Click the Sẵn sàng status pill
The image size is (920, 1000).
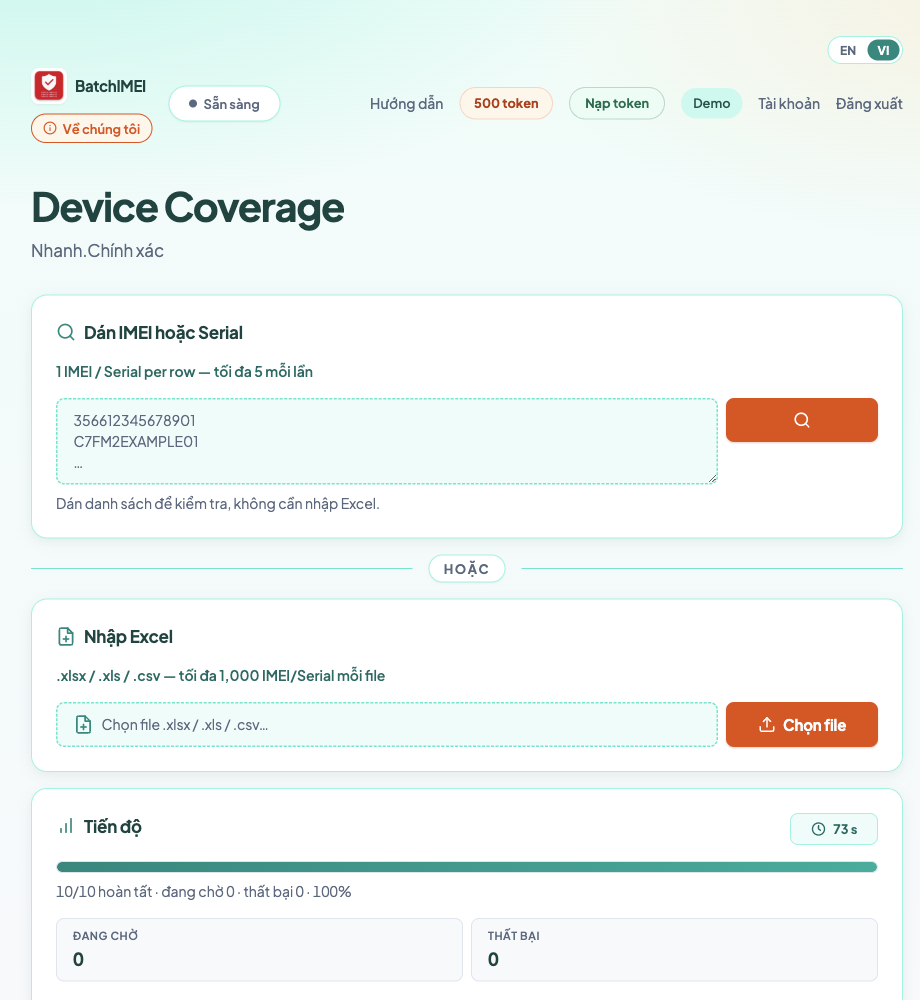coord(224,103)
